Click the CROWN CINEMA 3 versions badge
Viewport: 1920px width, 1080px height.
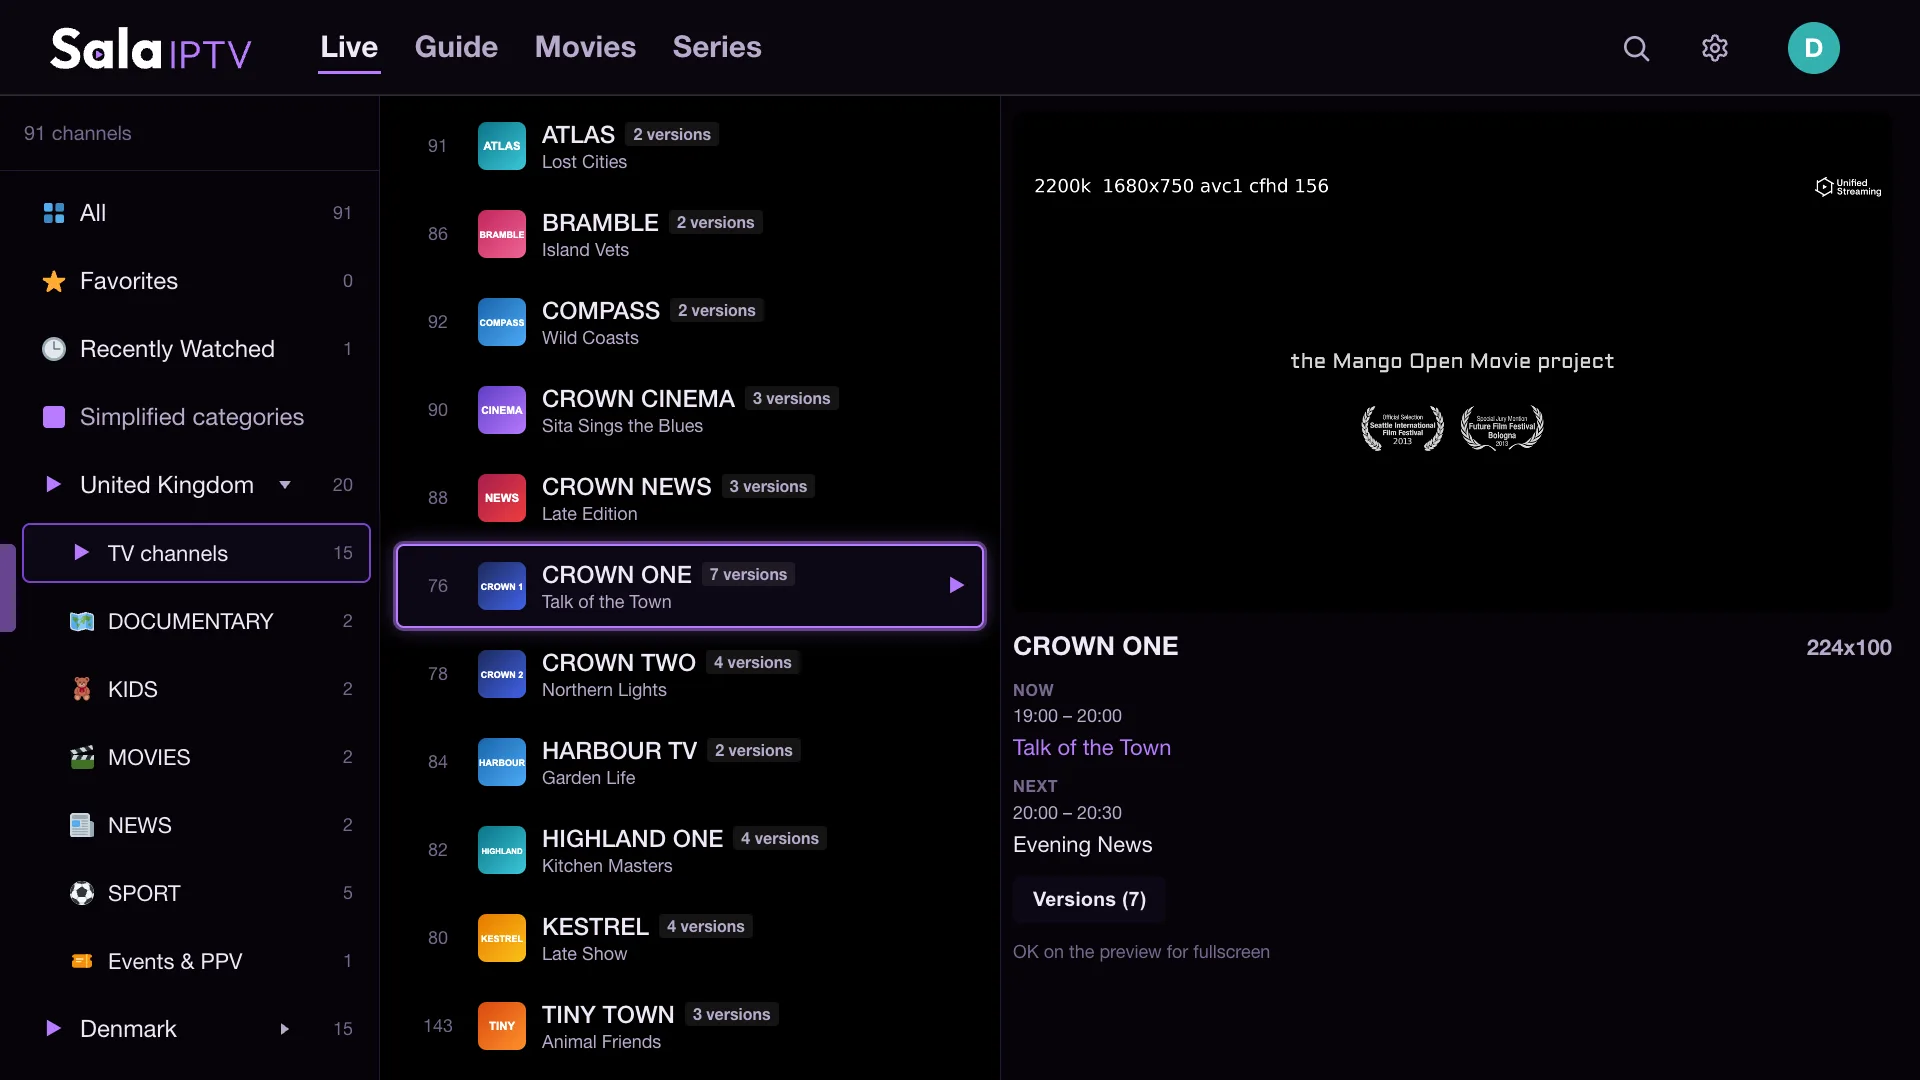click(791, 398)
